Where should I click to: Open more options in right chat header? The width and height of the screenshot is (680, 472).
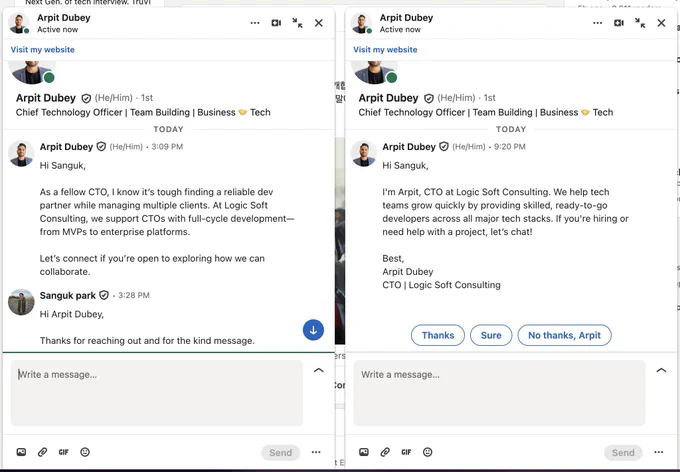(598, 23)
